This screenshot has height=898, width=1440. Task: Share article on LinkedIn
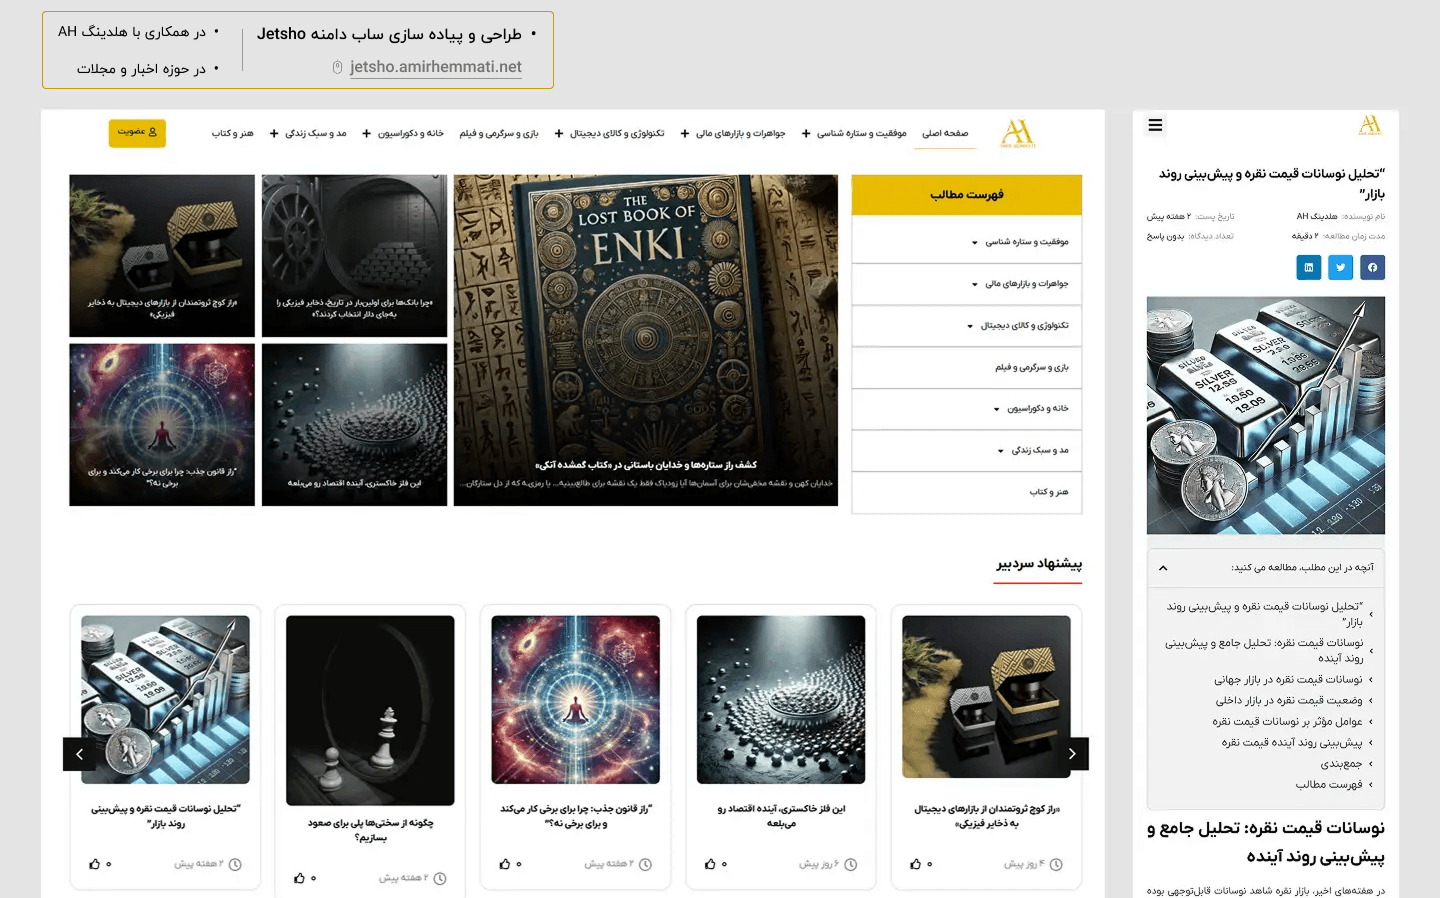tap(1308, 267)
